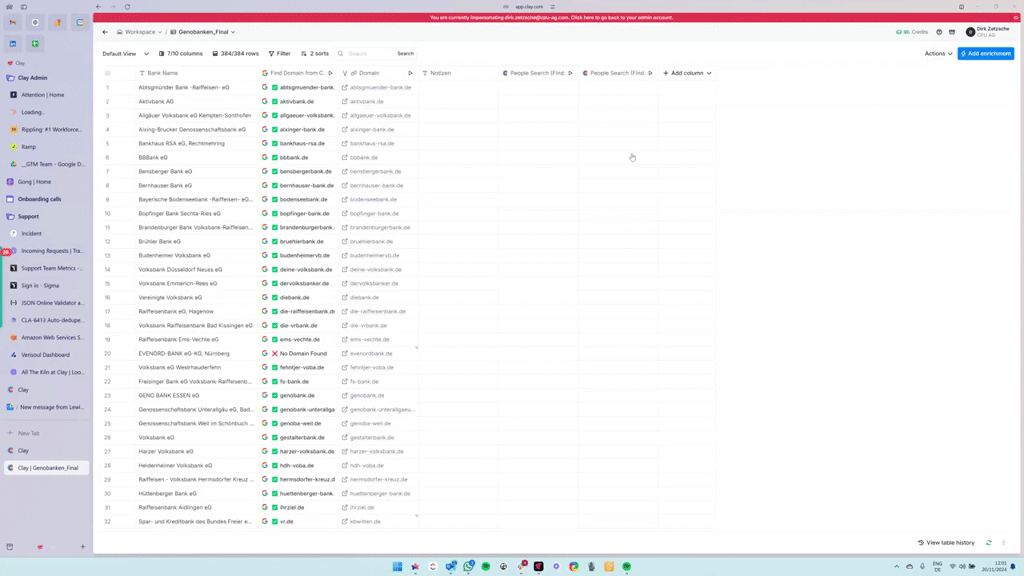Screen dimensions: 1024x576
Task: Click the help icon next to Credits
Action: click(939, 32)
